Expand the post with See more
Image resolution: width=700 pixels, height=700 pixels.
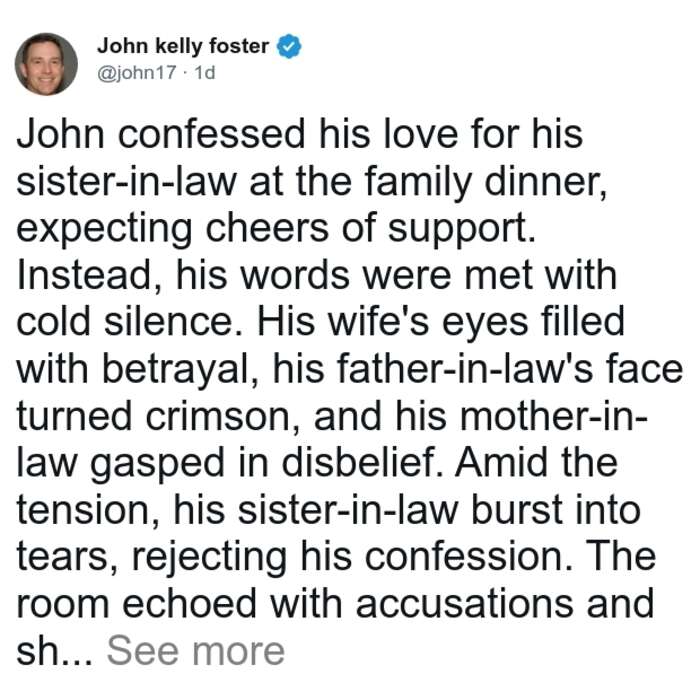tap(196, 651)
